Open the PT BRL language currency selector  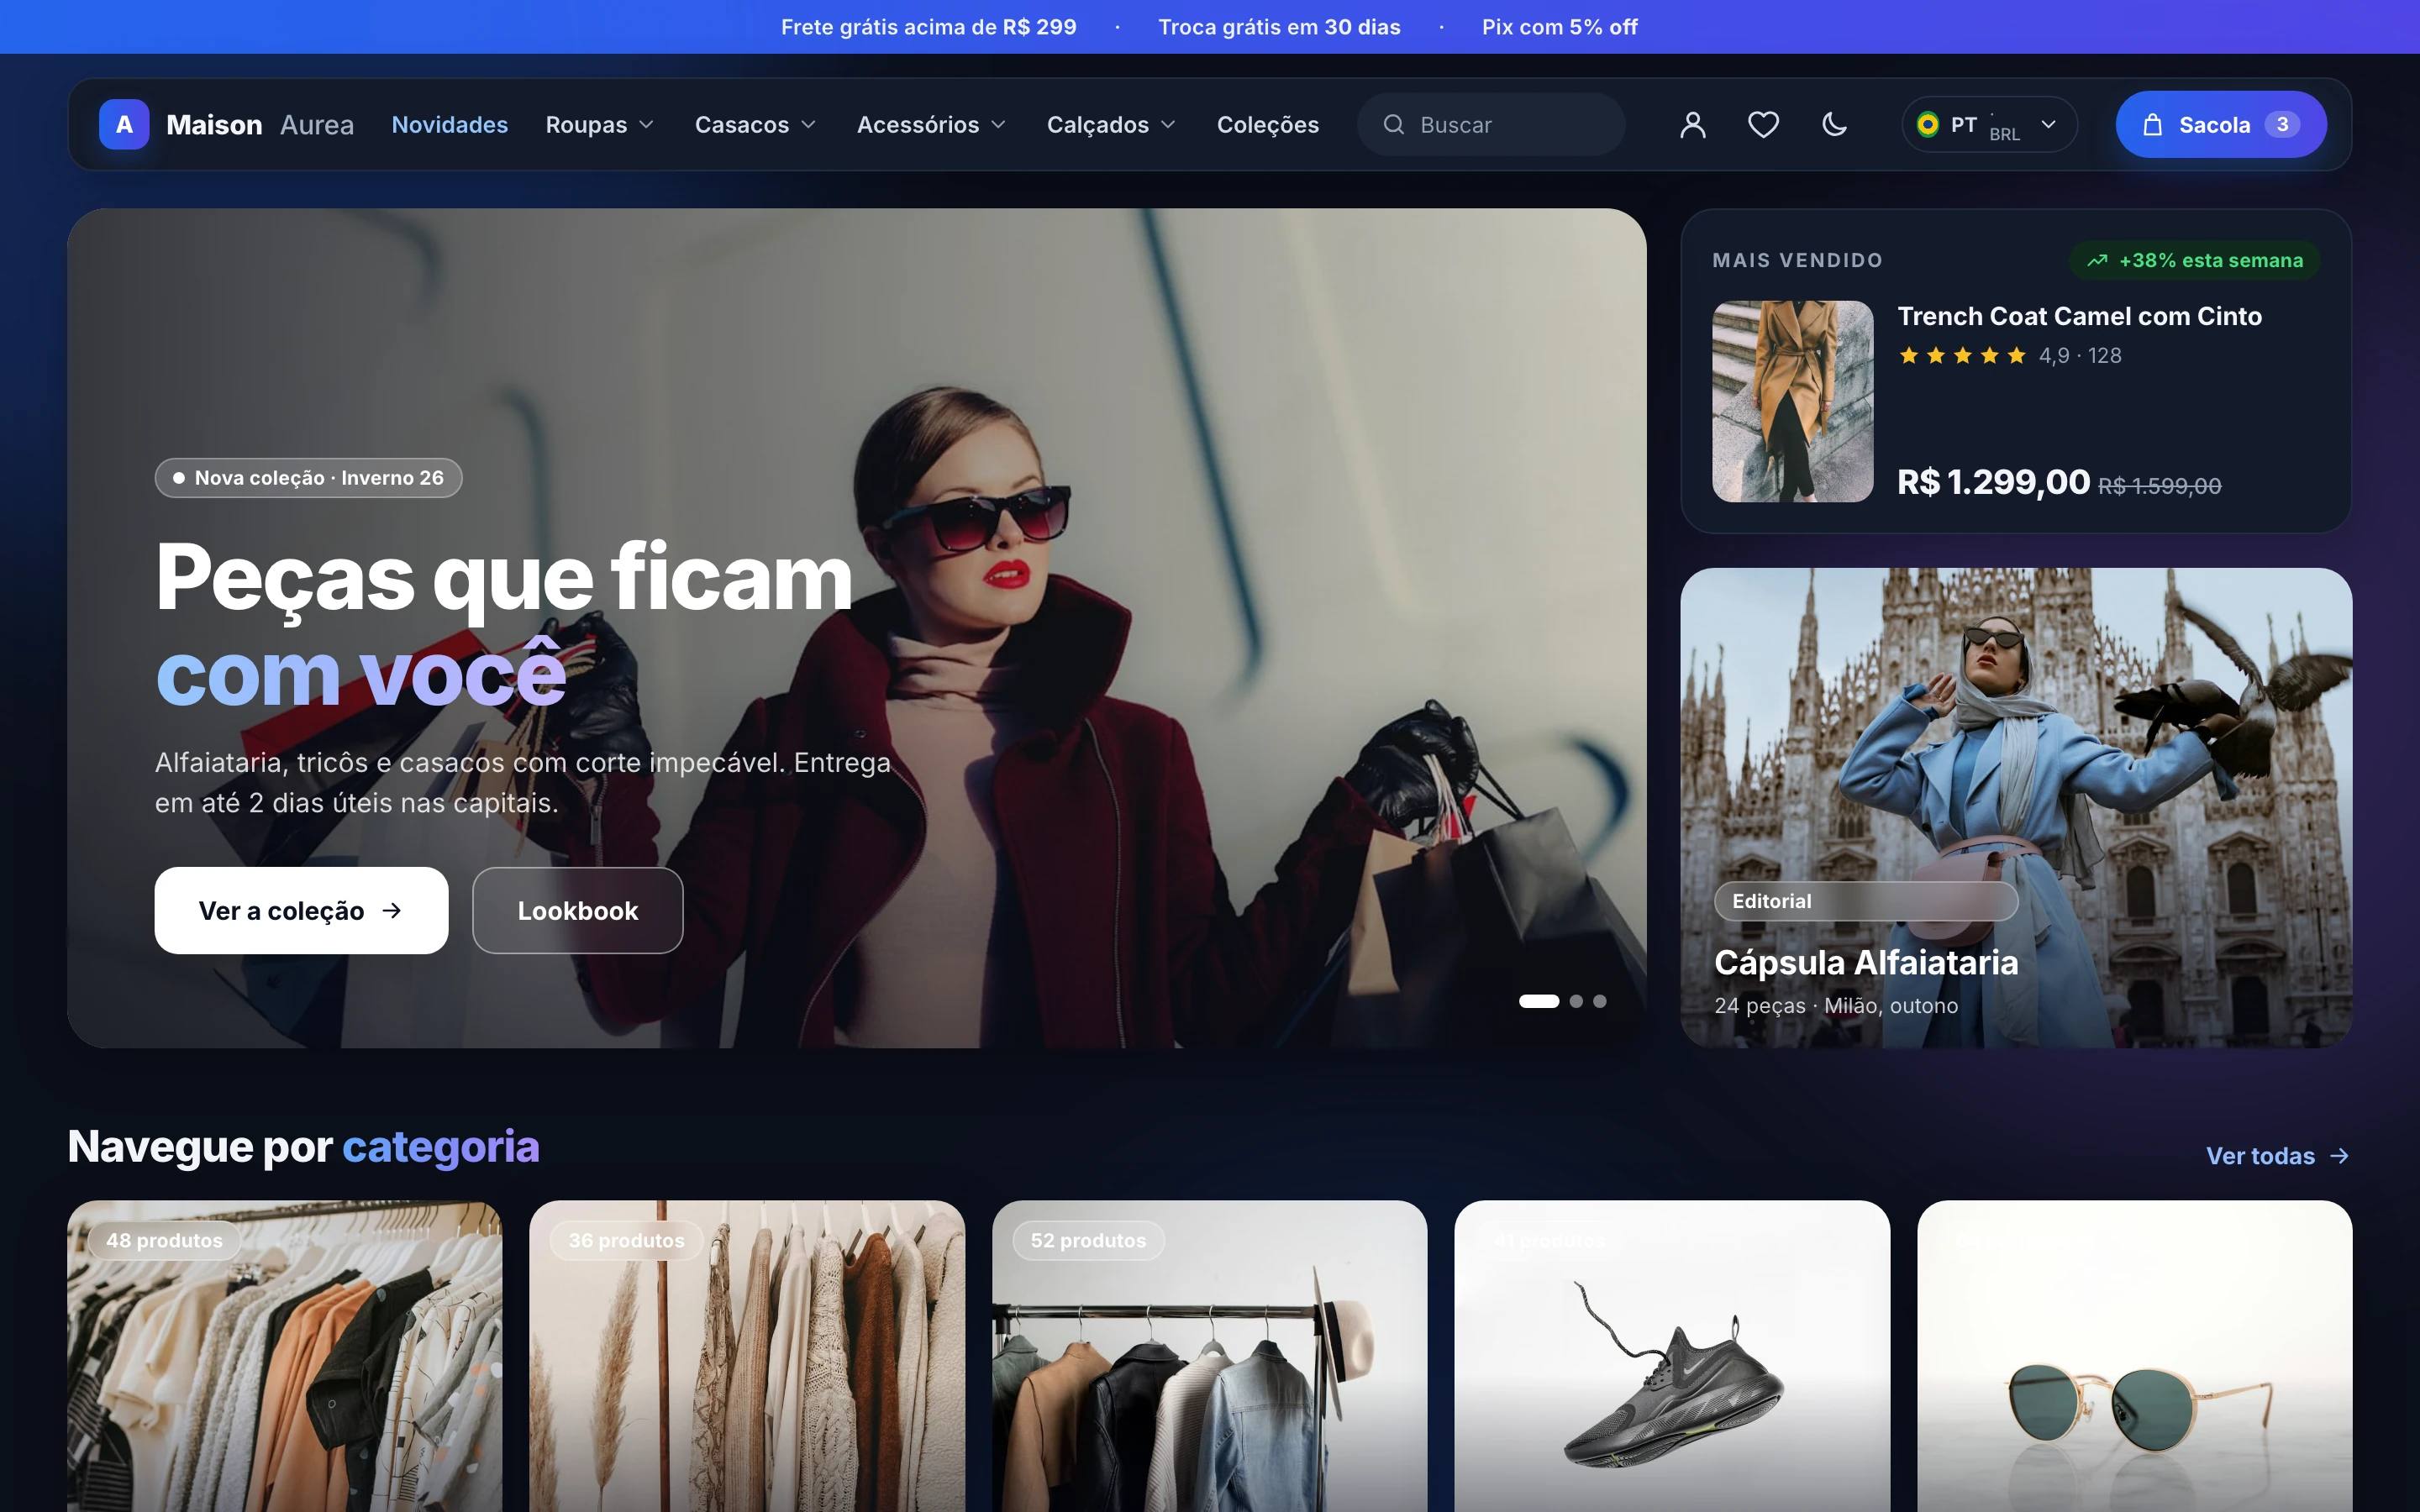pyautogui.click(x=1989, y=125)
